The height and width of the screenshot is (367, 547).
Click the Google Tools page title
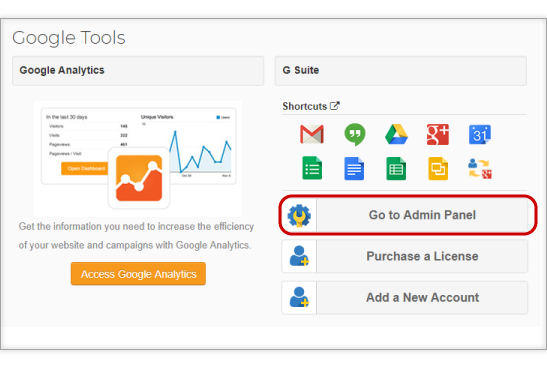69,38
